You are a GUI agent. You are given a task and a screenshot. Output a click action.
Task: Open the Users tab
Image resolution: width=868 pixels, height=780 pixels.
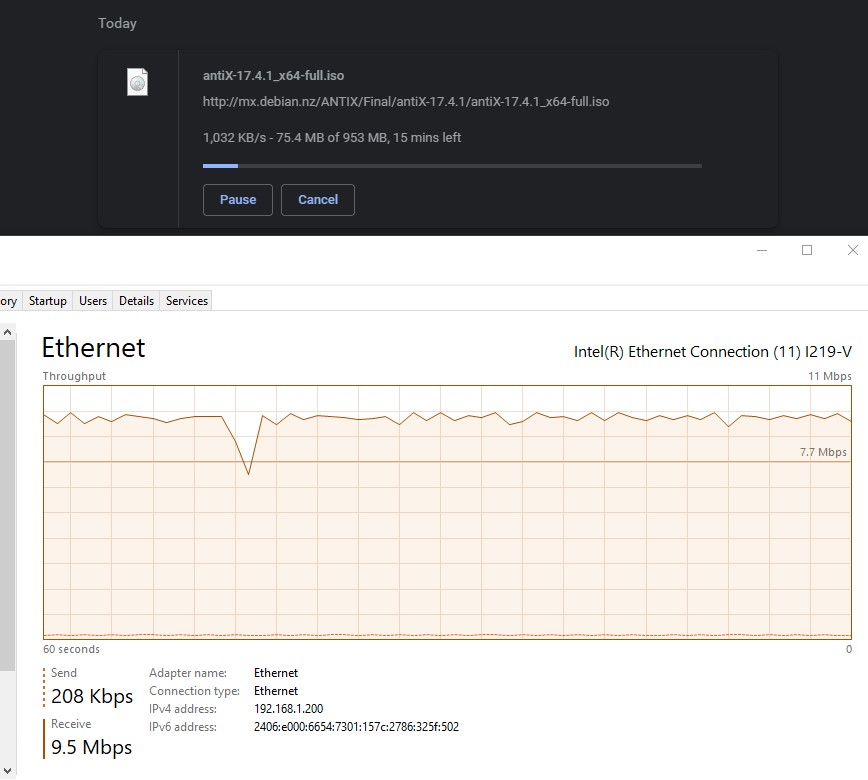pyautogui.click(x=93, y=301)
